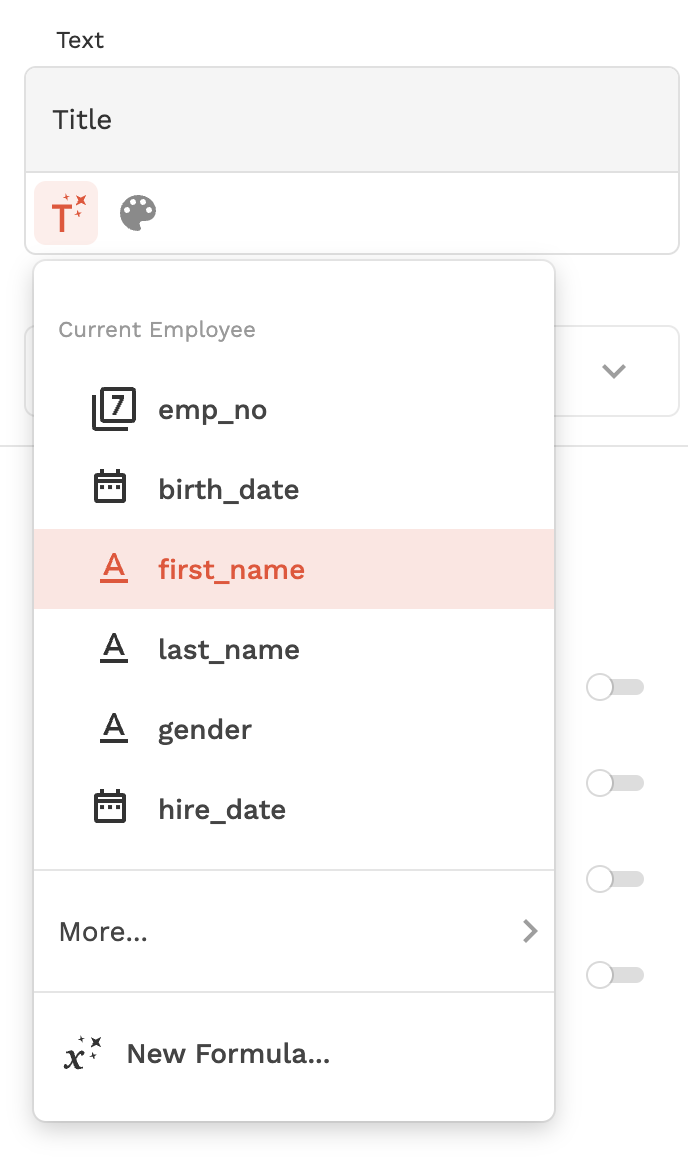Click the sparkle x formula icon
This screenshot has height=1170, width=688.
(x=82, y=1053)
